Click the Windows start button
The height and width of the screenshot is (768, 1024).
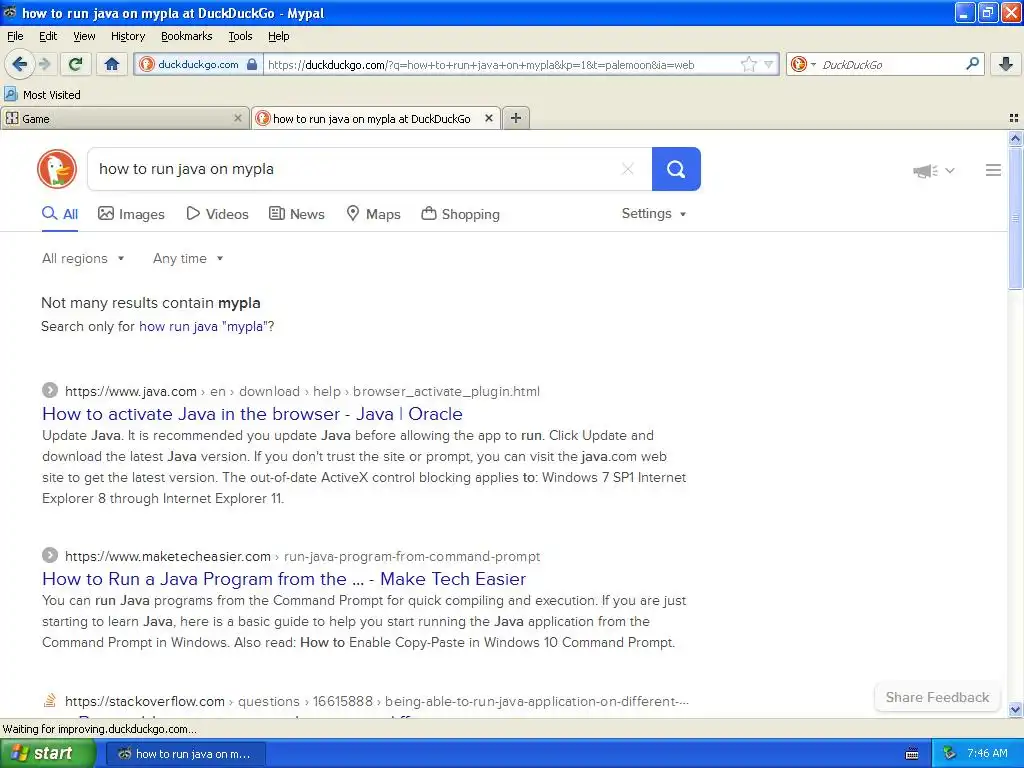pyautogui.click(x=47, y=754)
